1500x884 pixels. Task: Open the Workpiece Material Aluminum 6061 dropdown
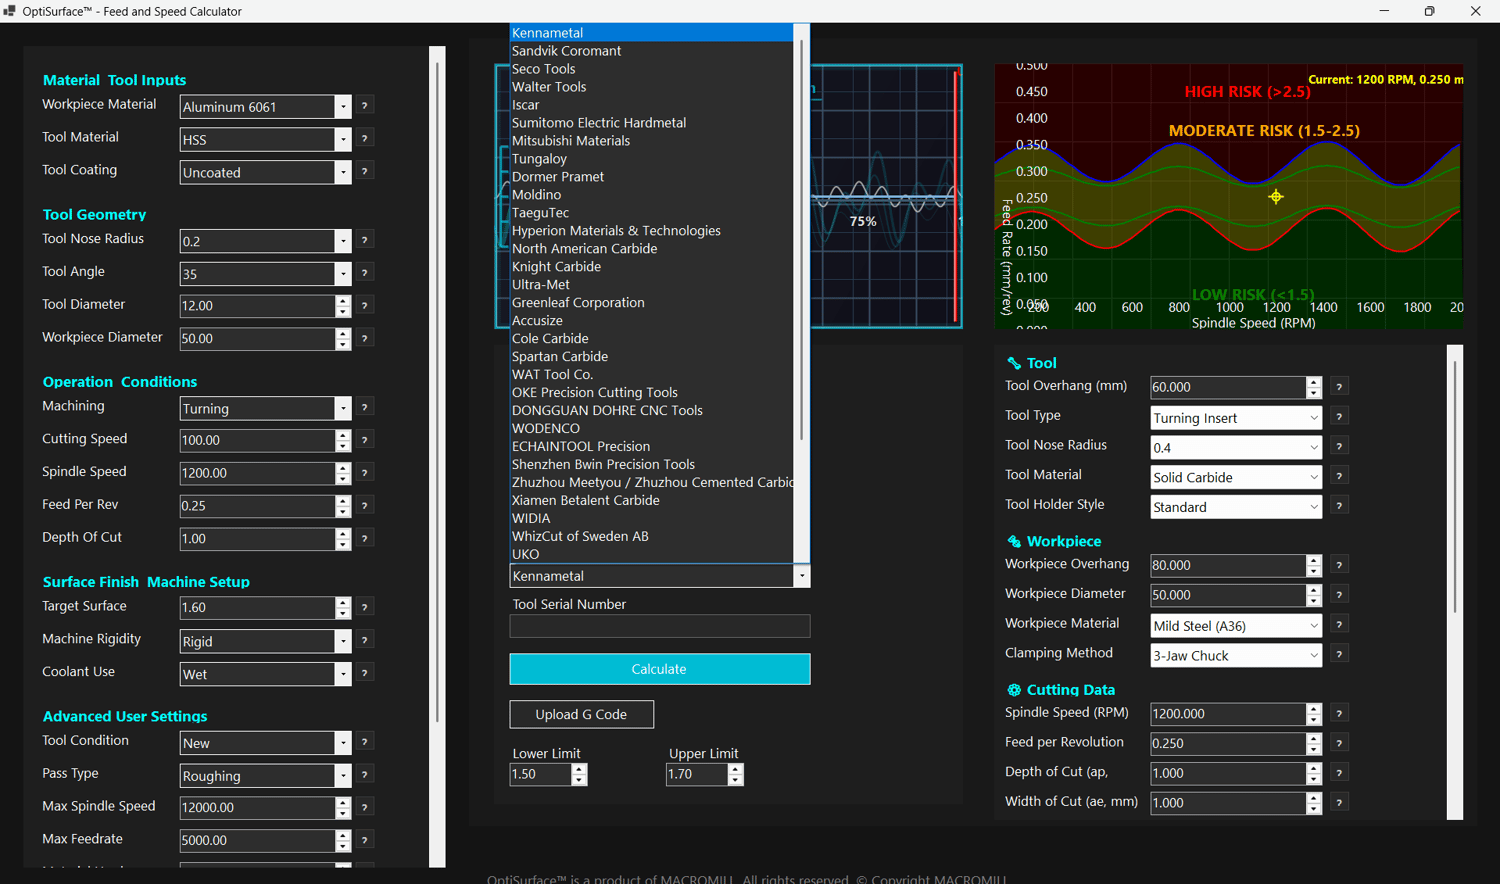coord(343,107)
